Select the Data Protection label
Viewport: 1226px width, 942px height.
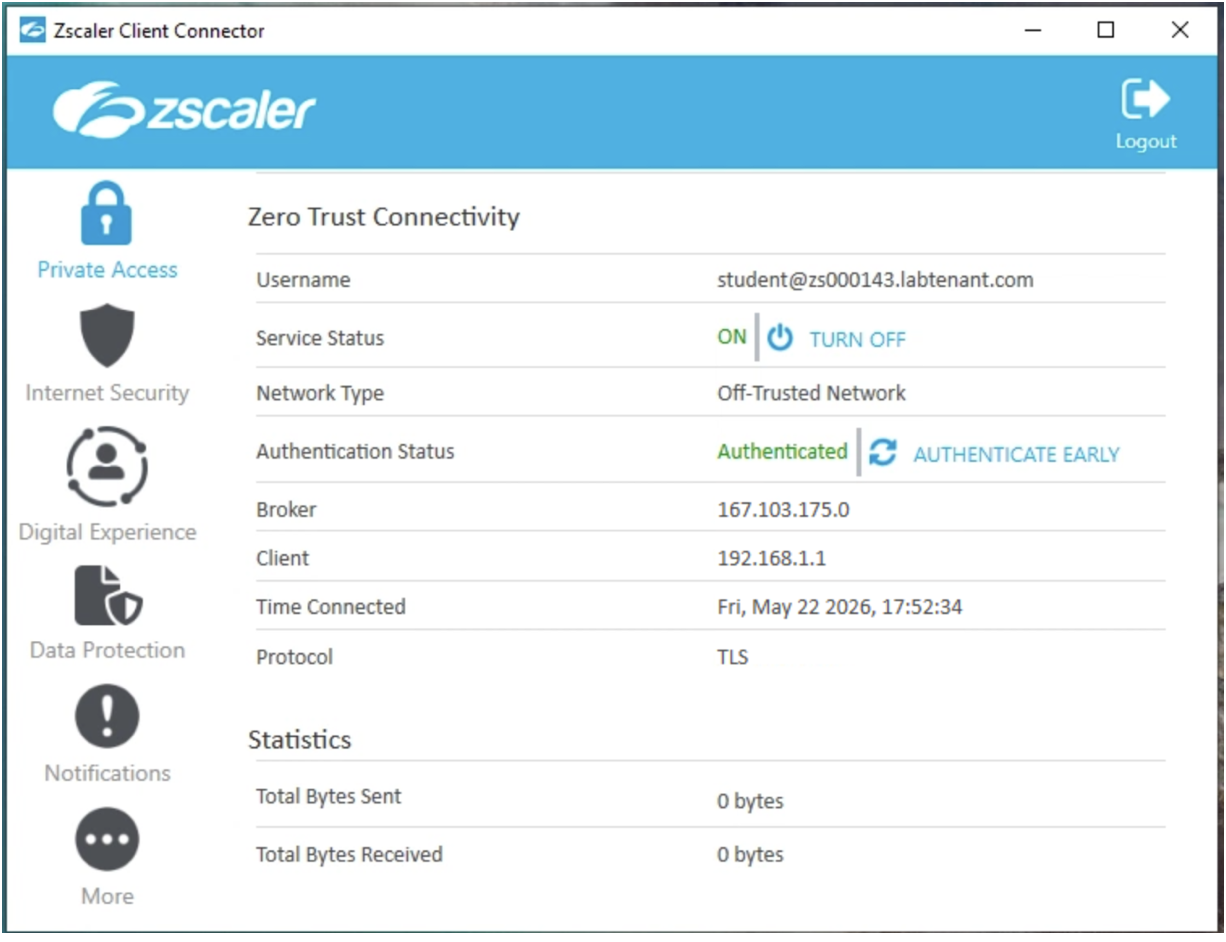click(x=107, y=650)
